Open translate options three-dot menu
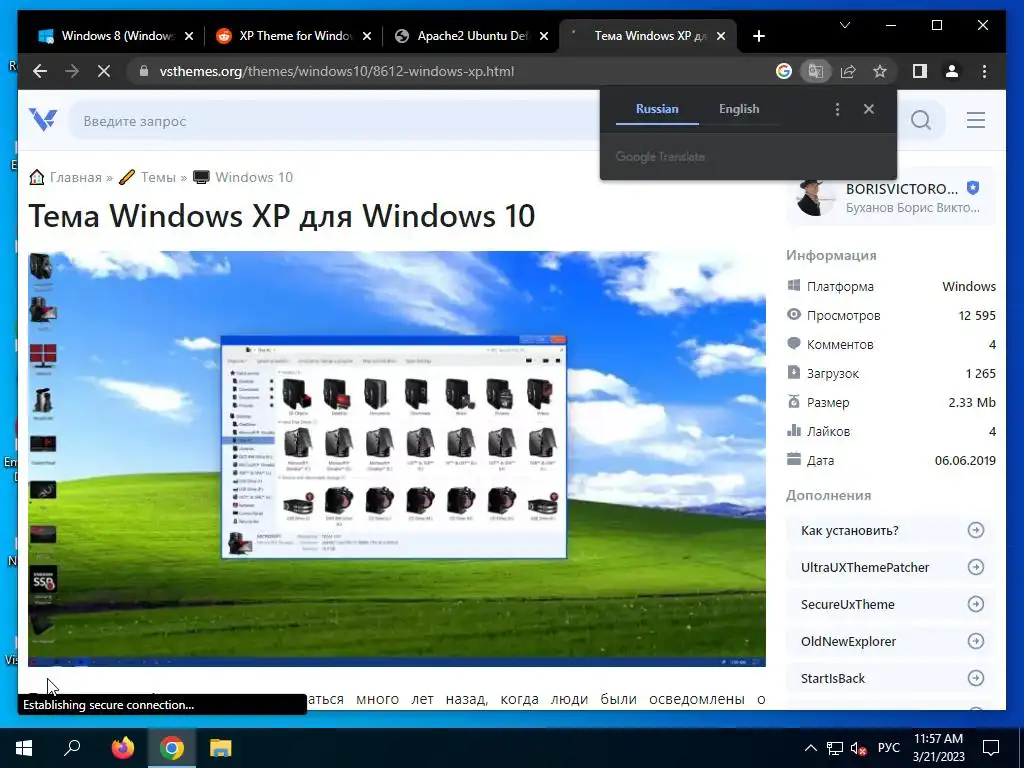 click(x=837, y=109)
